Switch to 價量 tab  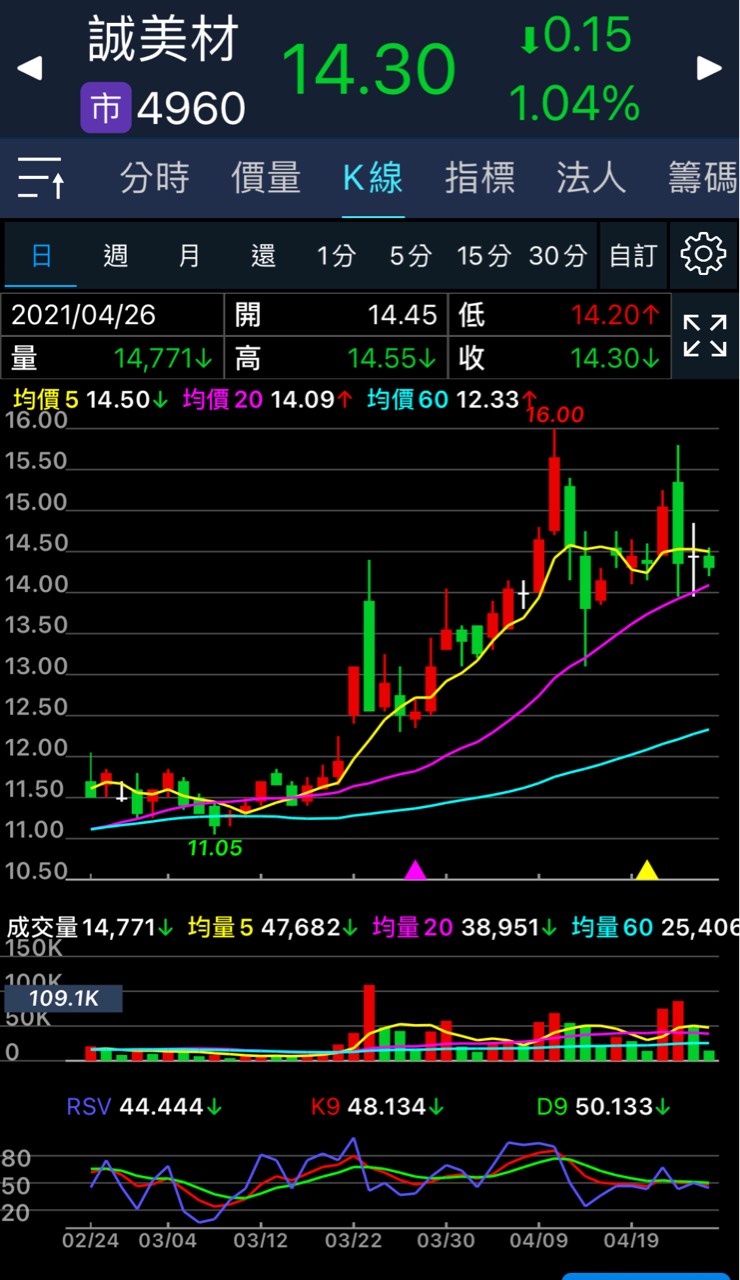pos(266,178)
